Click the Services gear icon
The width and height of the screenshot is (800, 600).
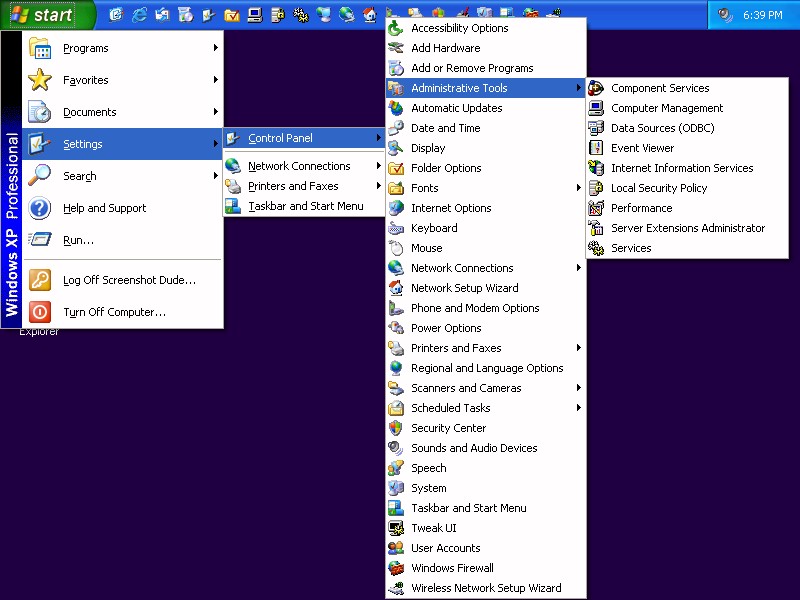click(x=596, y=248)
